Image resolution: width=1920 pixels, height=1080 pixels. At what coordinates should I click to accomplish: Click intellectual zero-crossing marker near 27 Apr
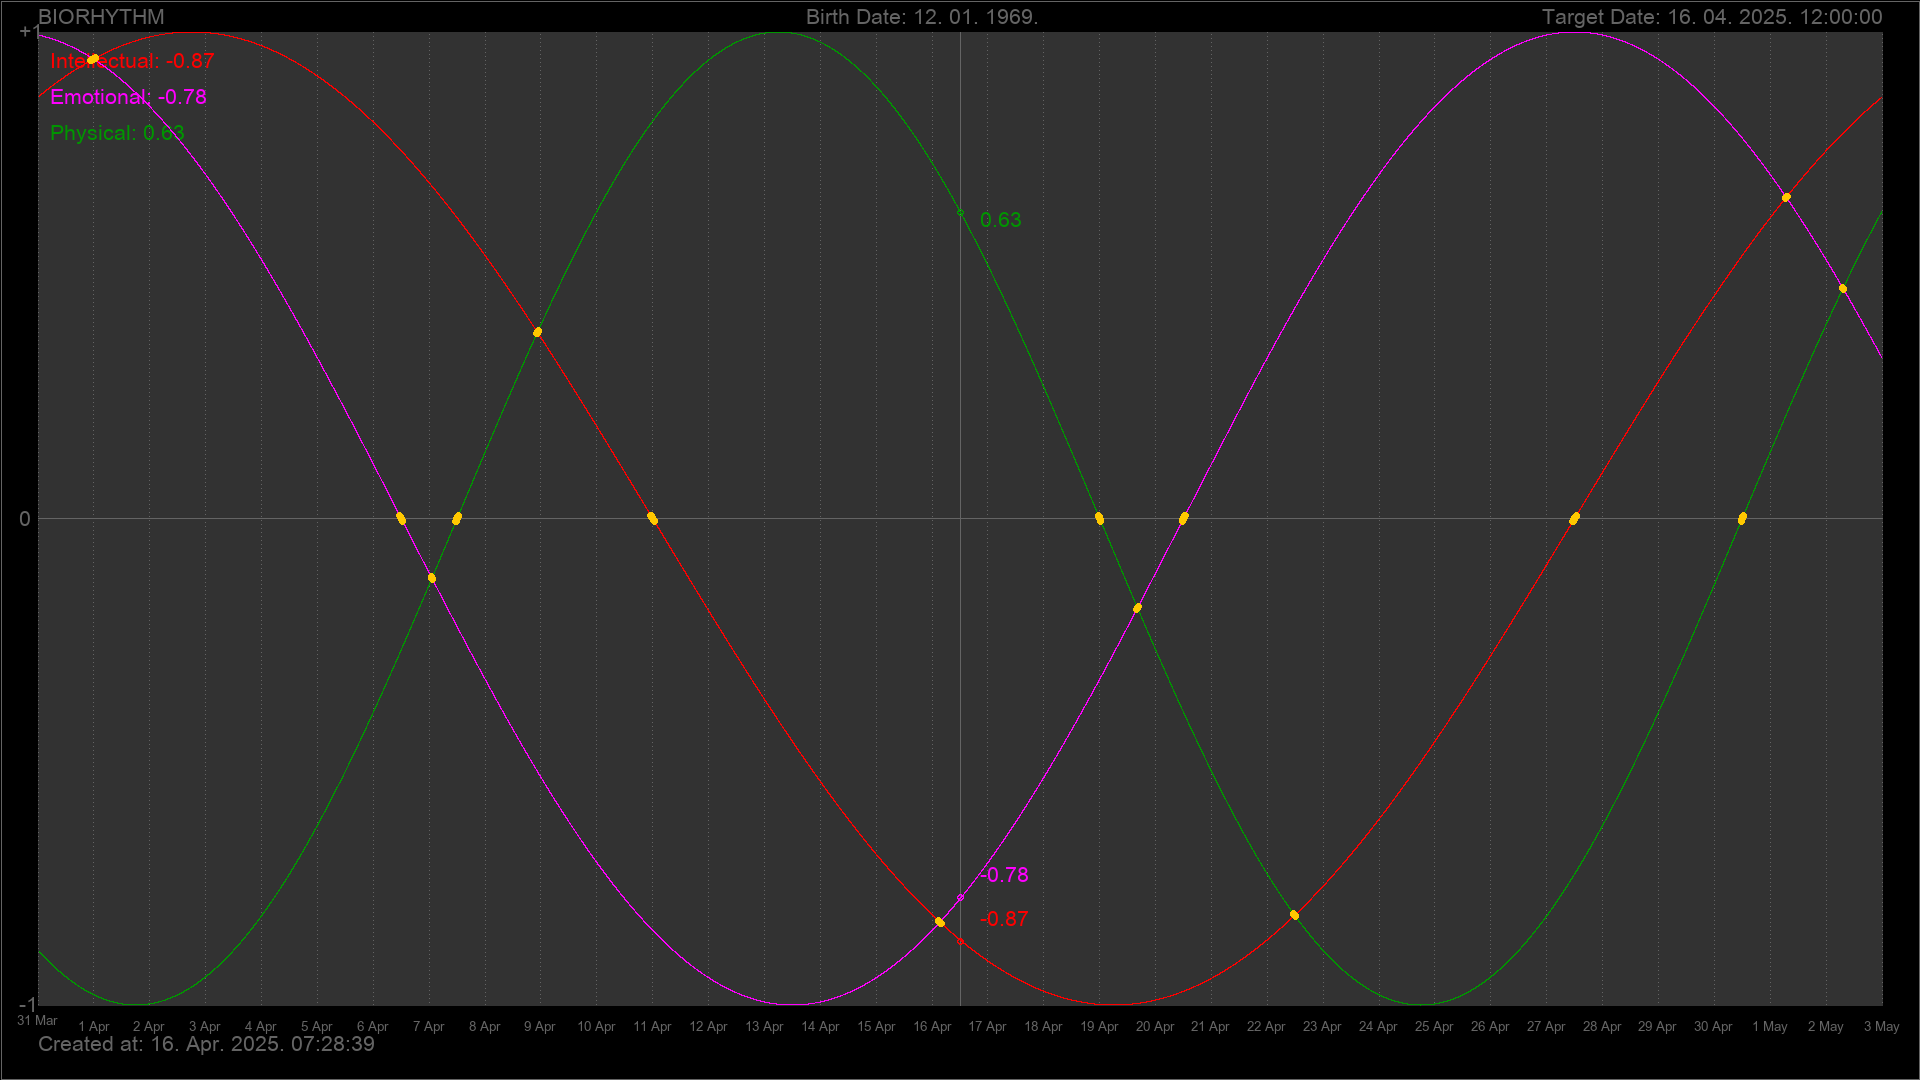tap(1574, 518)
